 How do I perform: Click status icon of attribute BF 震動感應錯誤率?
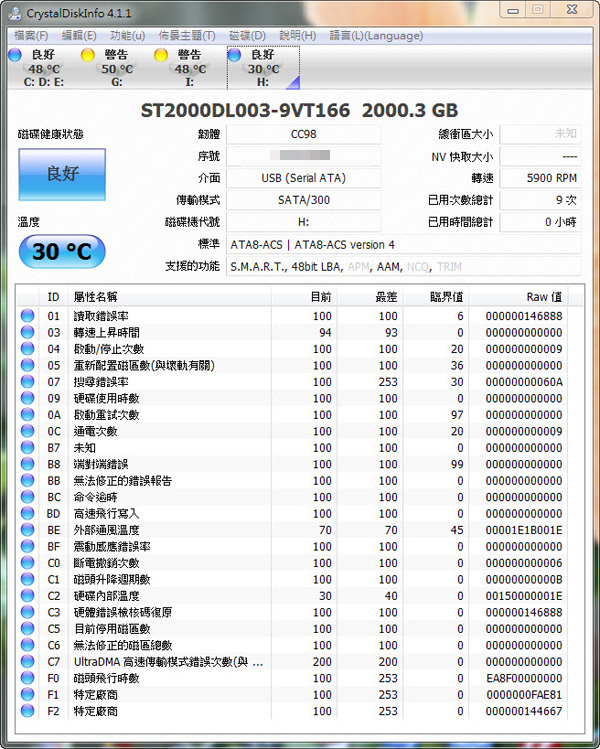coord(28,546)
